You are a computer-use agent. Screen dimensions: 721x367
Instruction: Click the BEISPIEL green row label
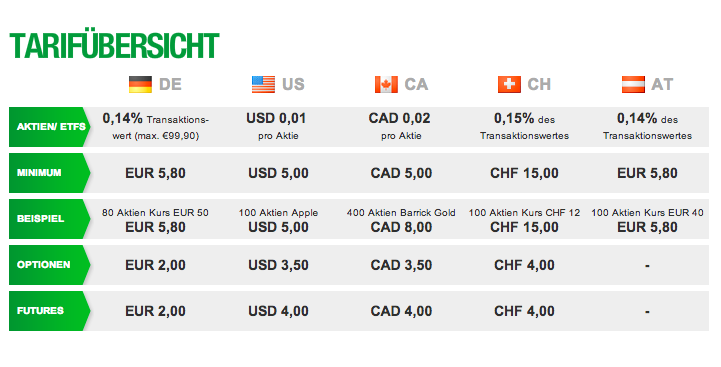tap(50, 219)
